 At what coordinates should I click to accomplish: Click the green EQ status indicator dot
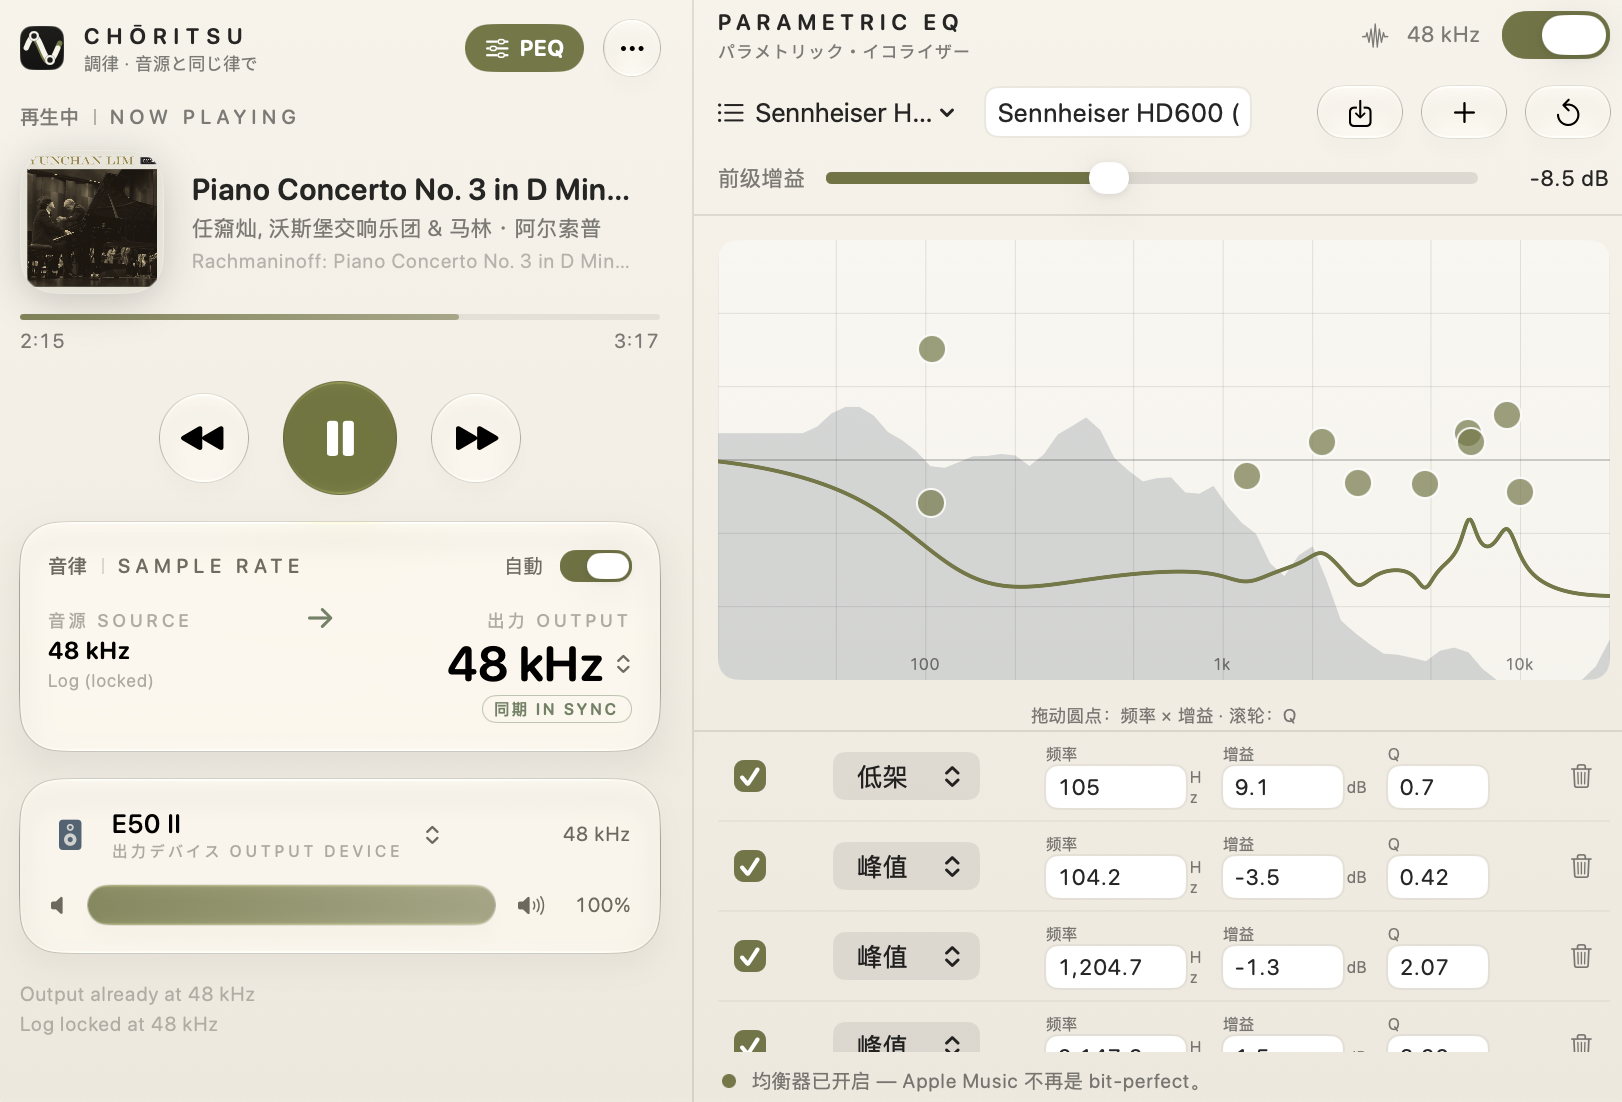point(729,1081)
